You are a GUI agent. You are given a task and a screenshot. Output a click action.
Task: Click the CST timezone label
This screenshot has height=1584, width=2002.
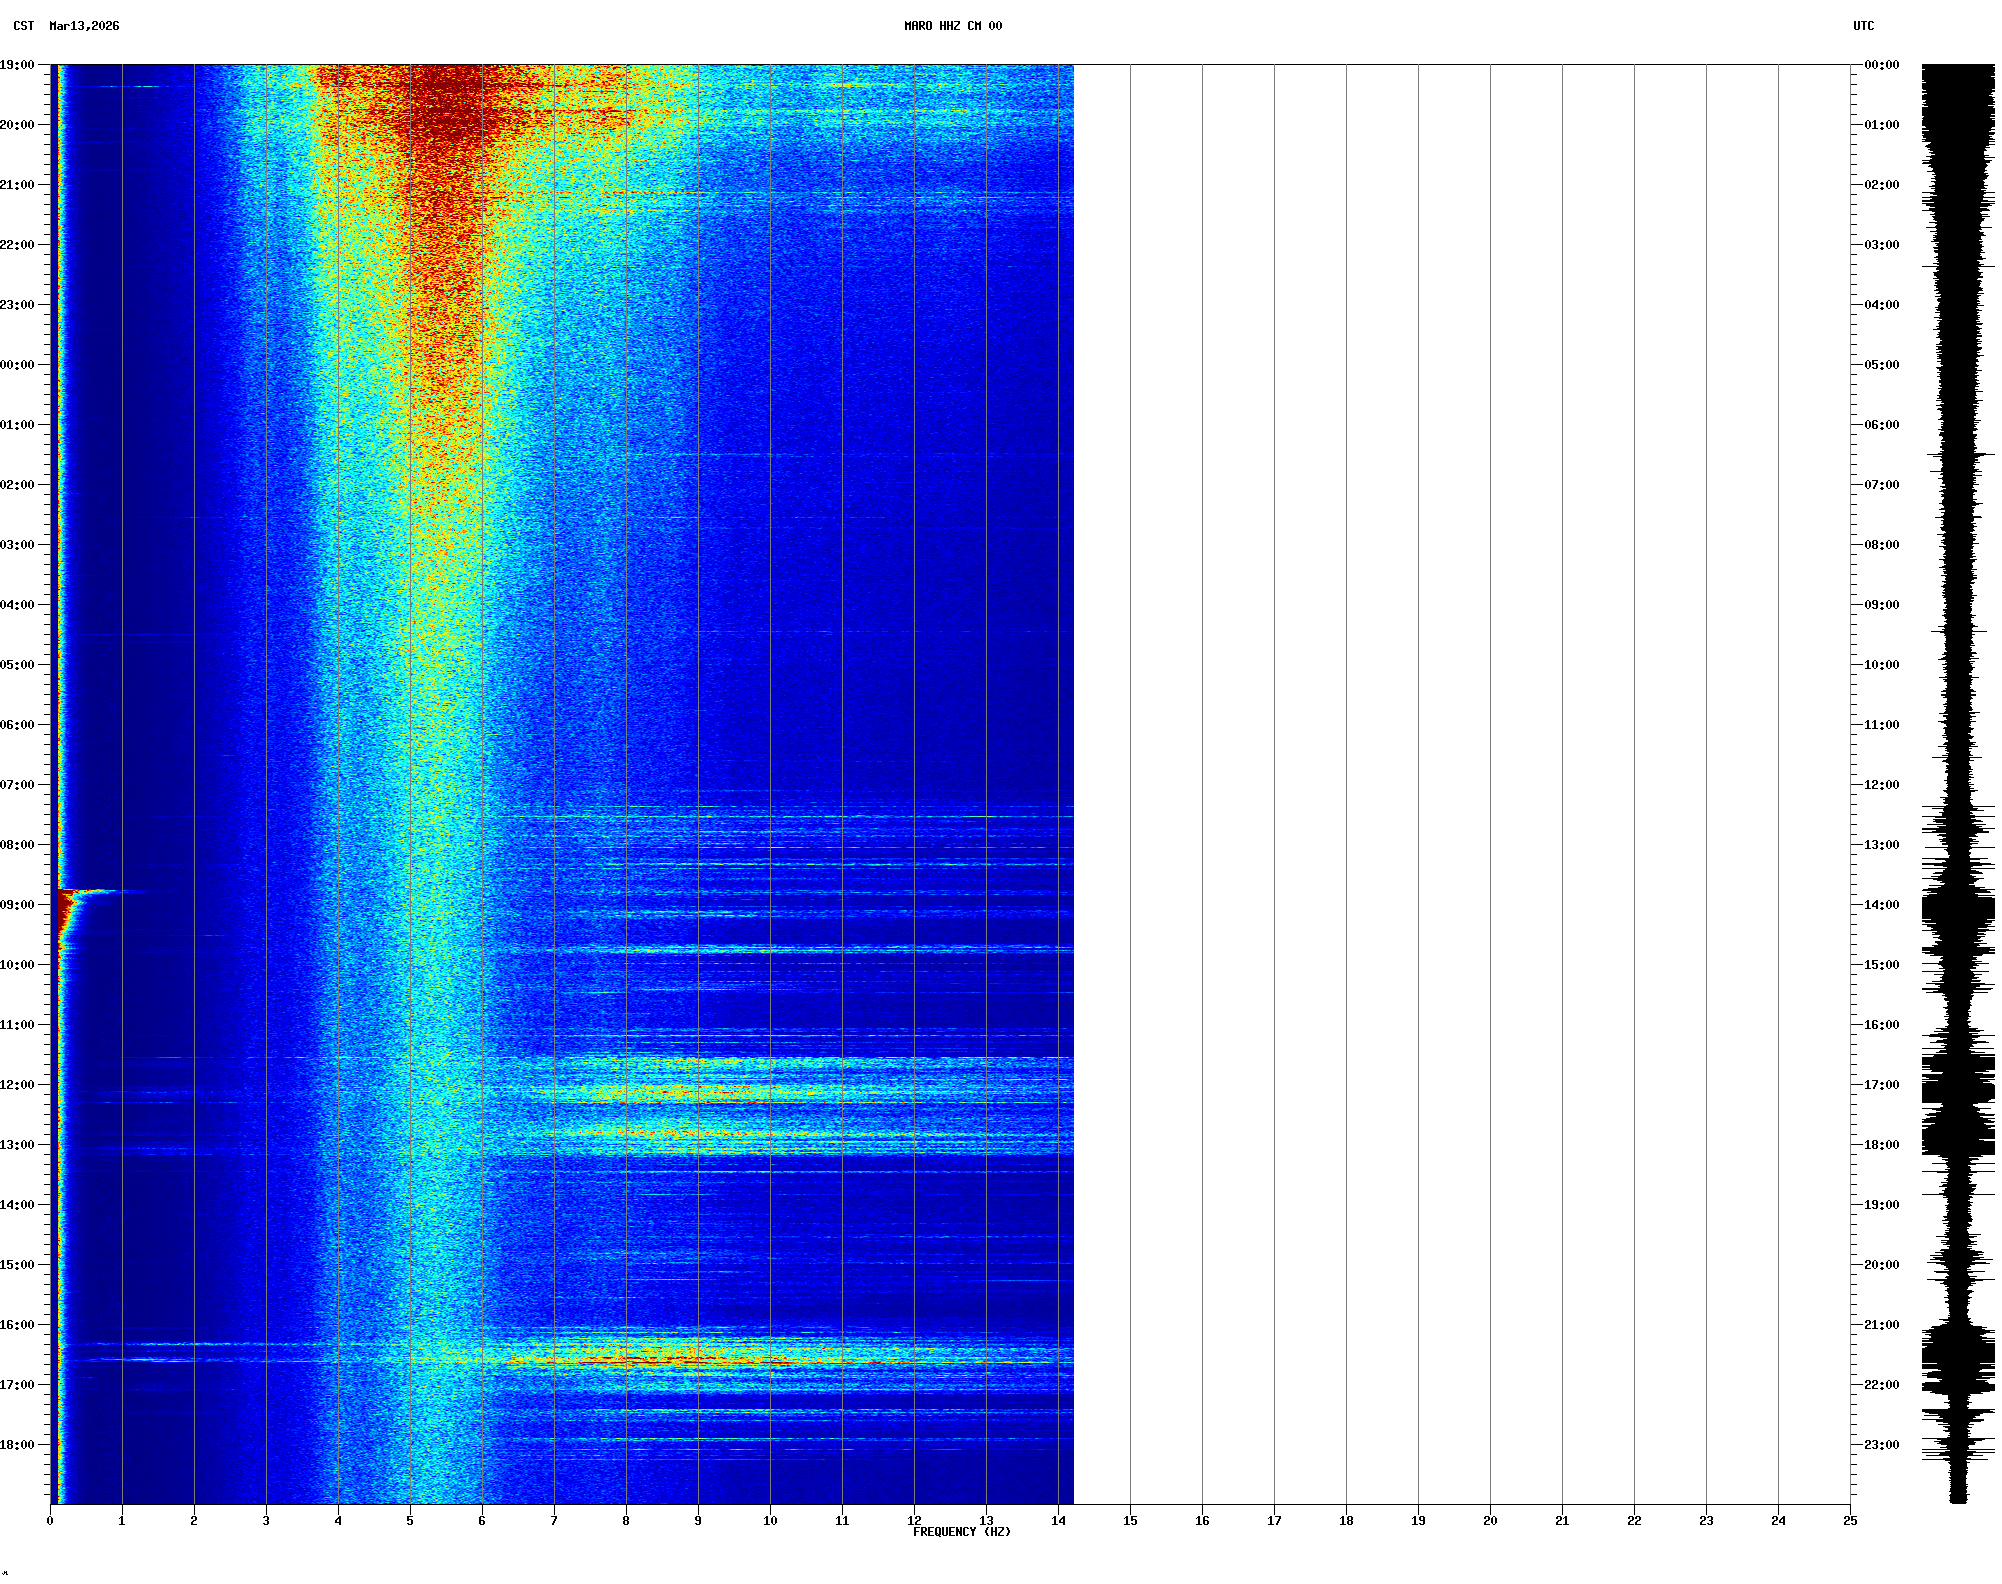pos(23,26)
